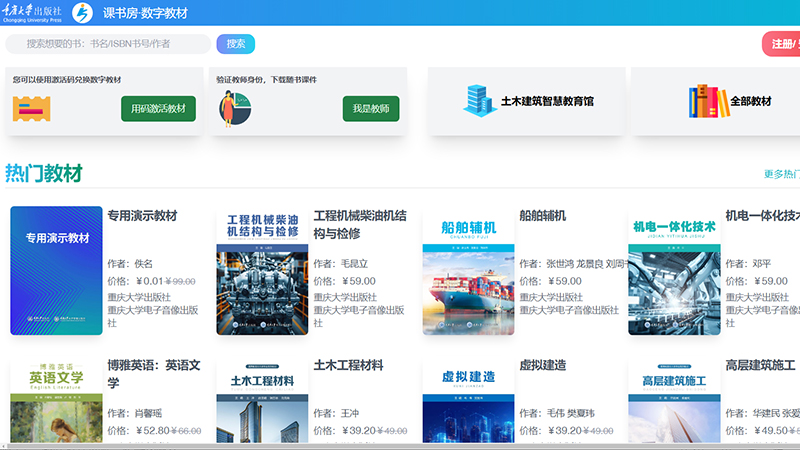
Task: Open the 机电一体化技术 book cover
Action: [674, 270]
